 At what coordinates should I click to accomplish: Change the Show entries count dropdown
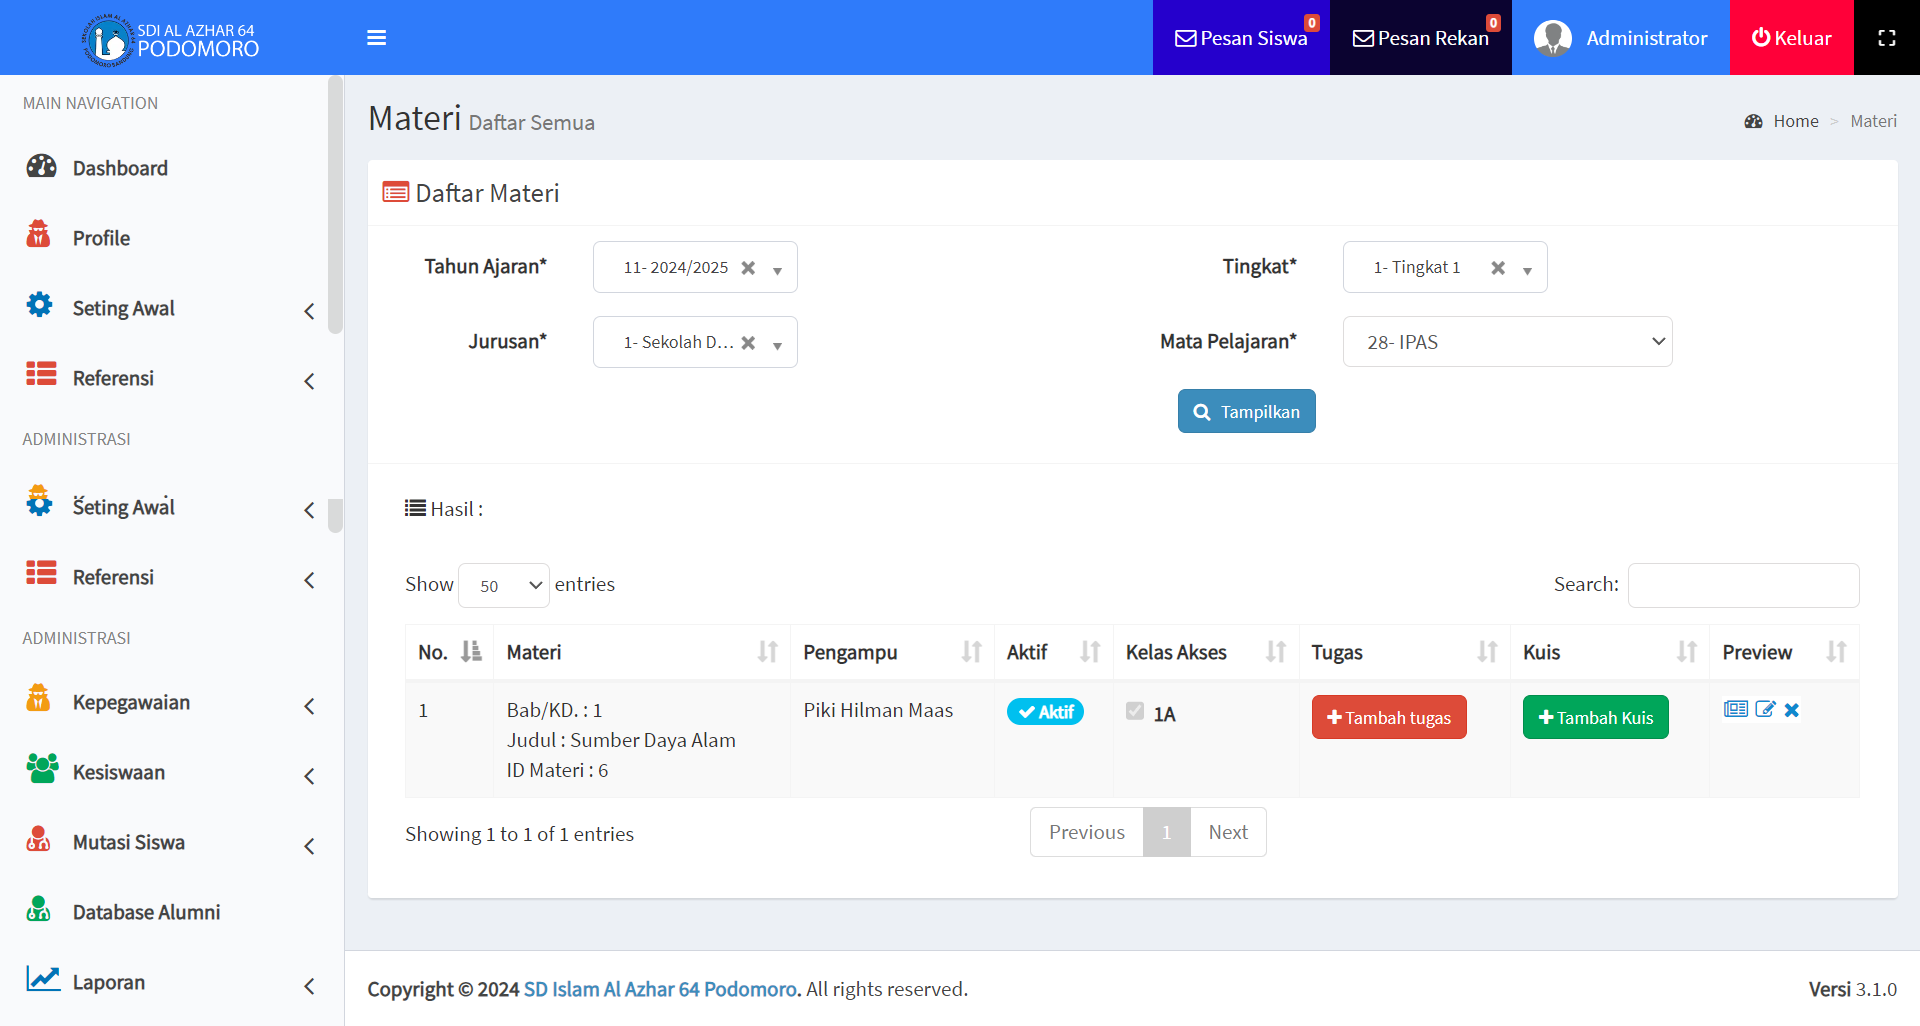coord(504,586)
